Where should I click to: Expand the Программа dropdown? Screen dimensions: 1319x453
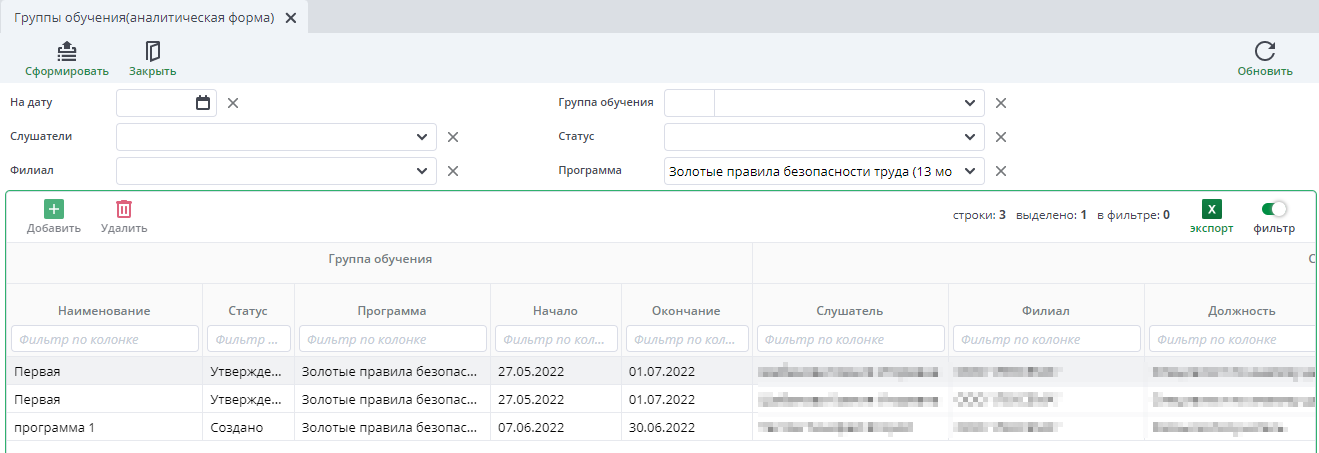click(969, 171)
